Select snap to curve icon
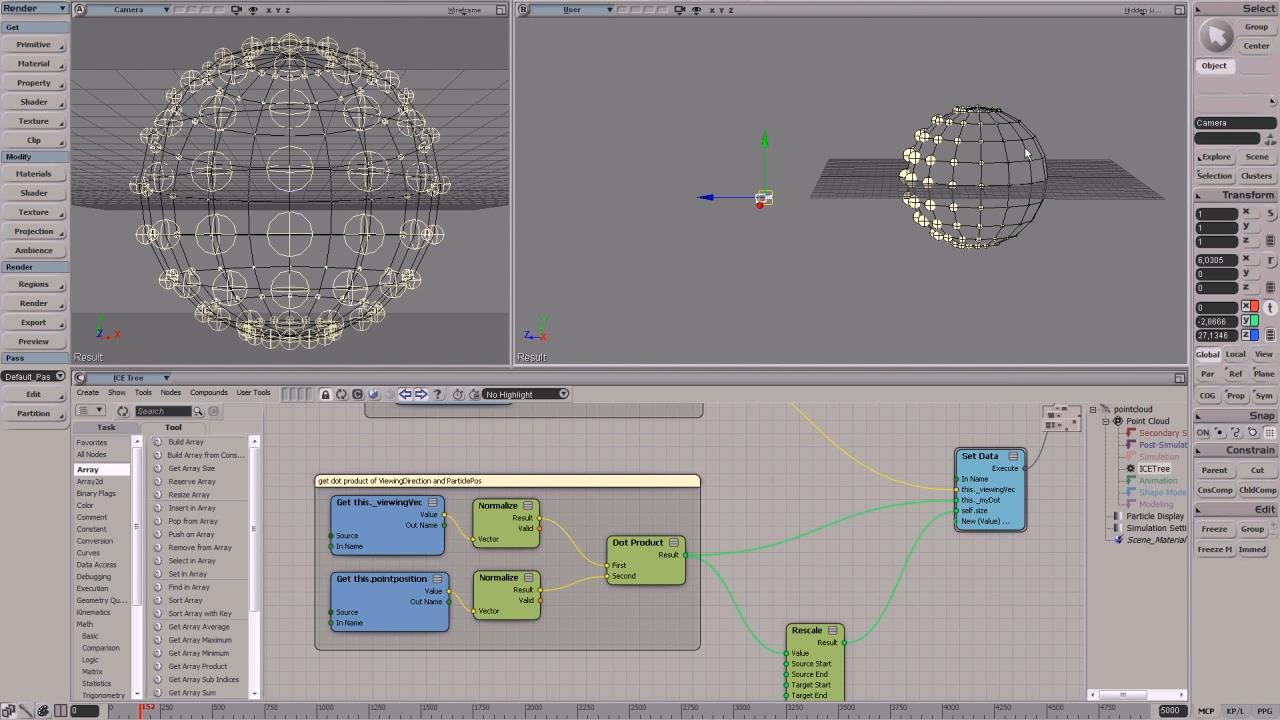Image resolution: width=1280 pixels, height=720 pixels. [1236, 433]
